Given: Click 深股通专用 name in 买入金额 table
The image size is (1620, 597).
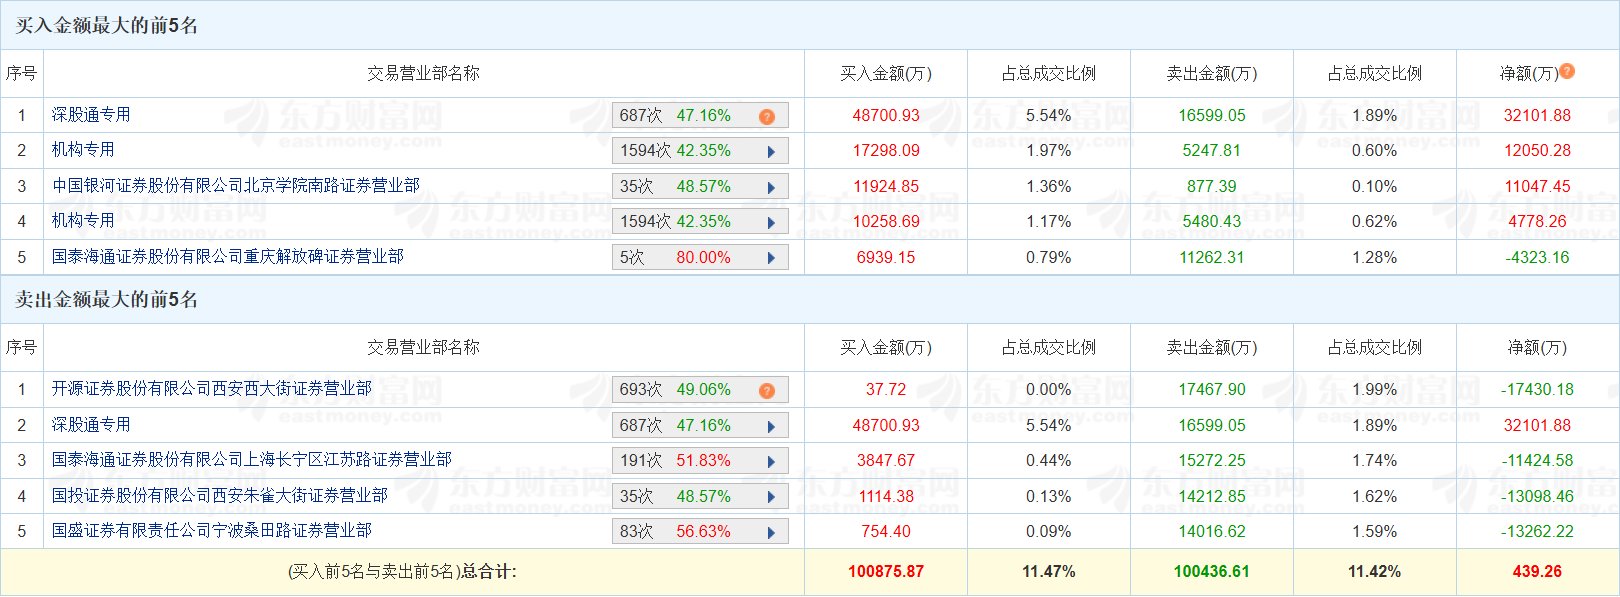Looking at the screenshot, I should [91, 115].
